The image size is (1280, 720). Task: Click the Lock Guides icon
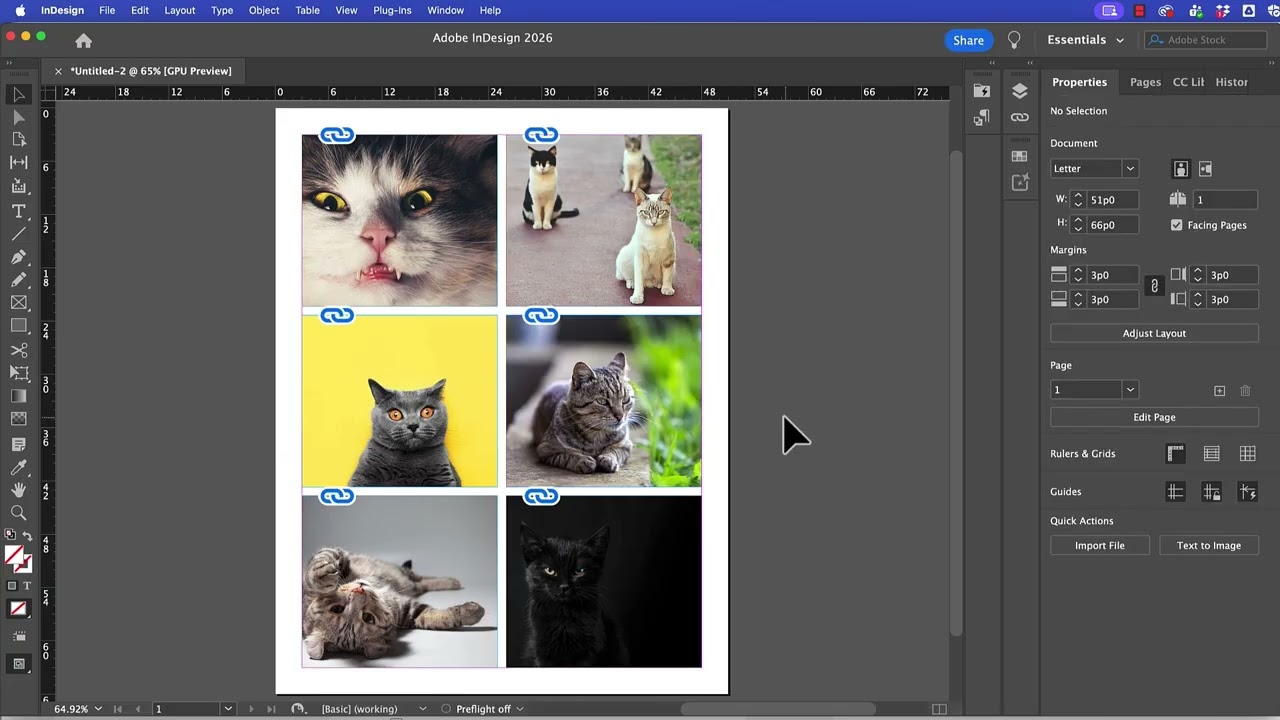click(x=1211, y=492)
